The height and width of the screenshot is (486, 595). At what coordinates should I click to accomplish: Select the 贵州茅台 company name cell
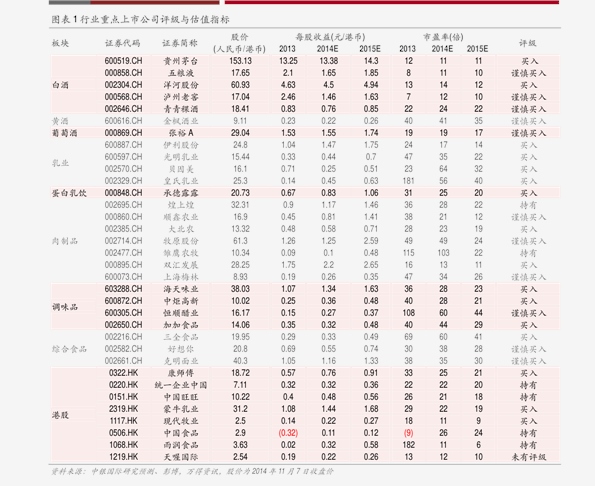(181, 61)
